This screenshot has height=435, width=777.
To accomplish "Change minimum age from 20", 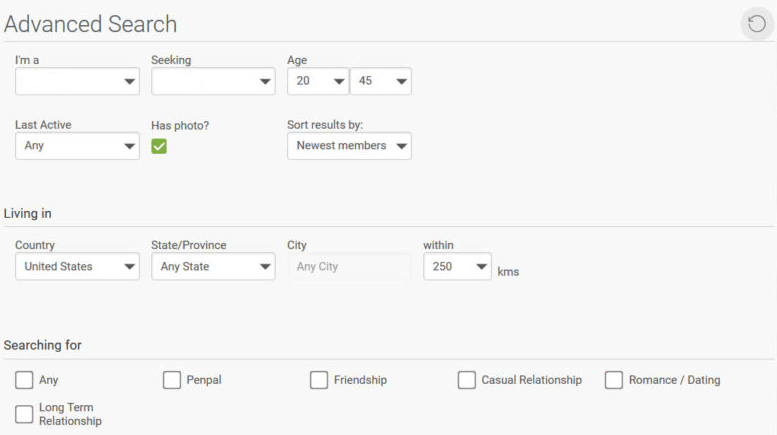I will coord(318,81).
